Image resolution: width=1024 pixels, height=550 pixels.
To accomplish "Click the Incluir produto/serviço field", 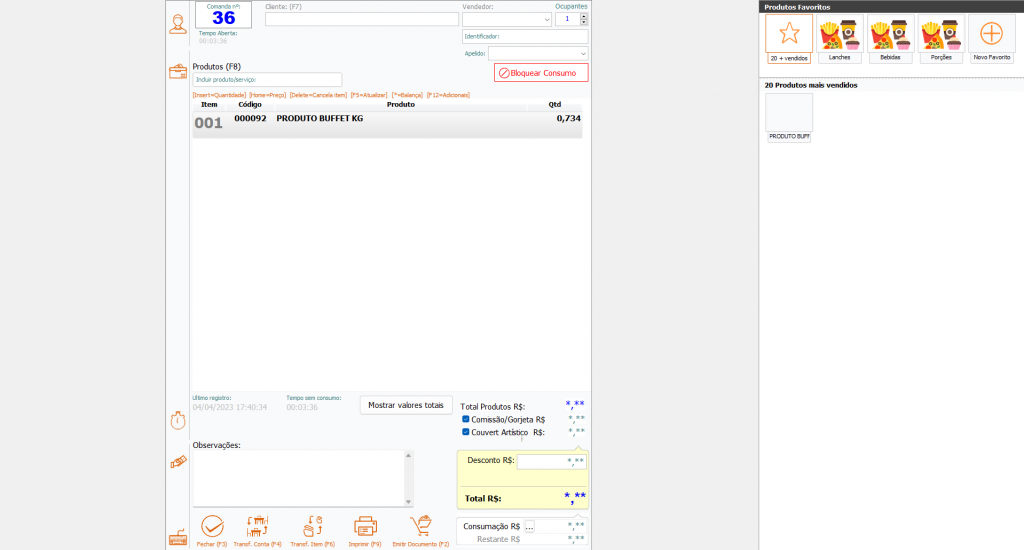I will [x=267, y=80].
